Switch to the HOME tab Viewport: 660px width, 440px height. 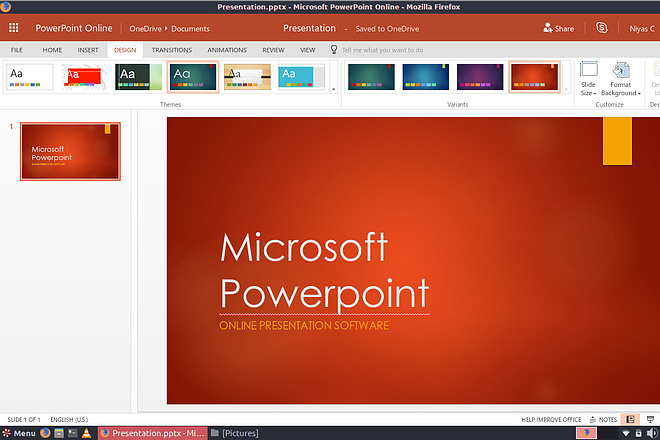[52, 50]
